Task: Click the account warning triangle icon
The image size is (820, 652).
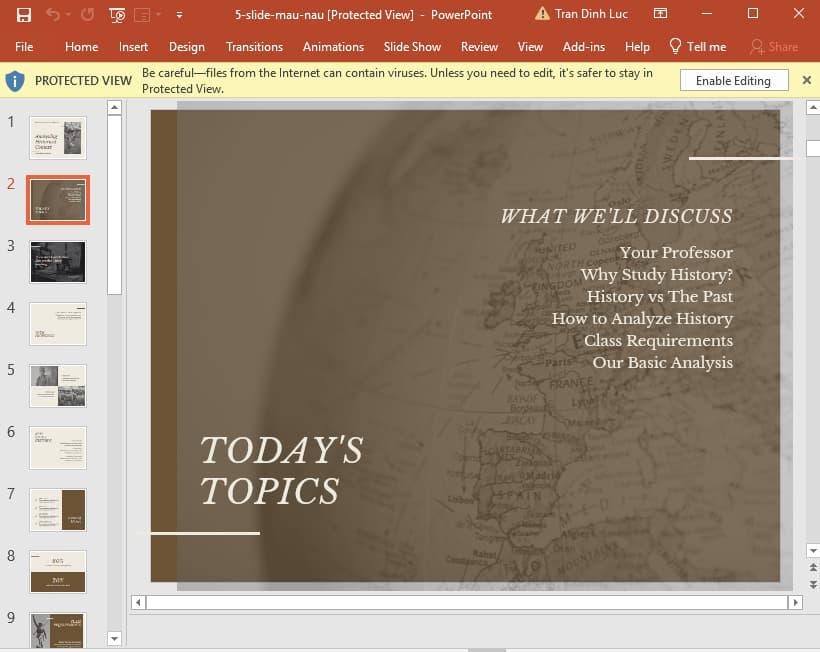Action: tap(542, 15)
